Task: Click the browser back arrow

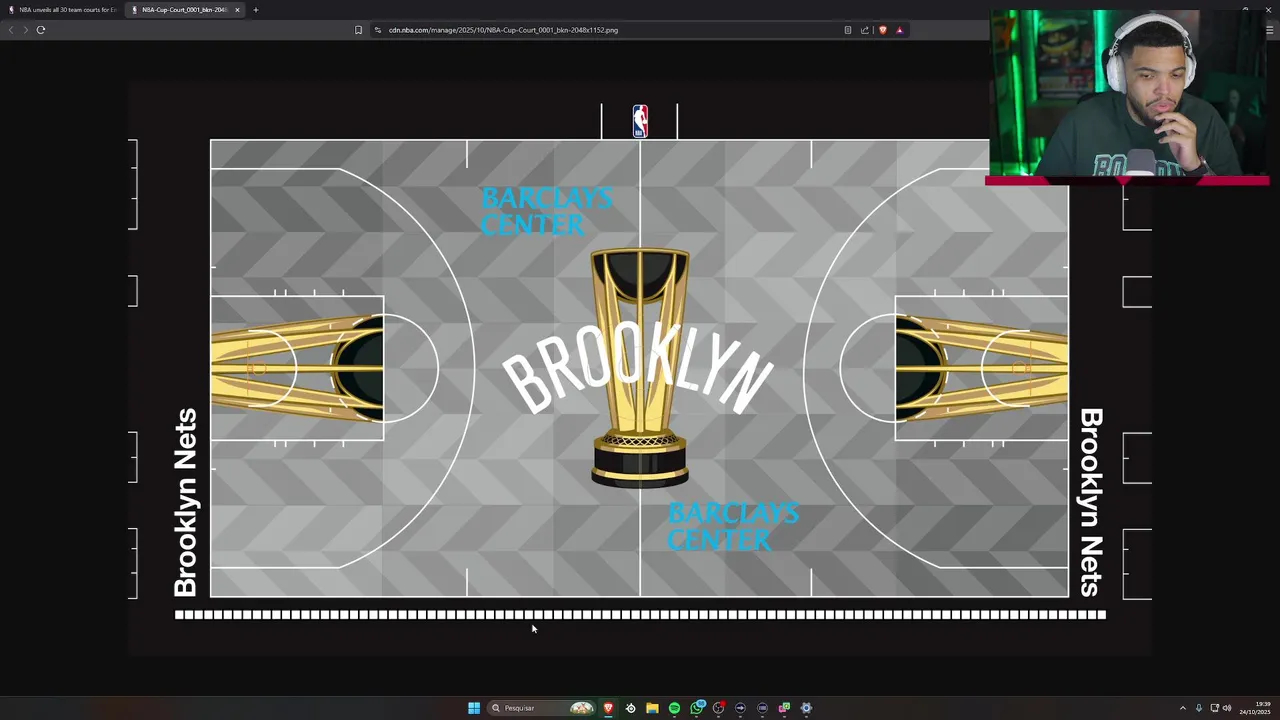Action: (x=11, y=30)
